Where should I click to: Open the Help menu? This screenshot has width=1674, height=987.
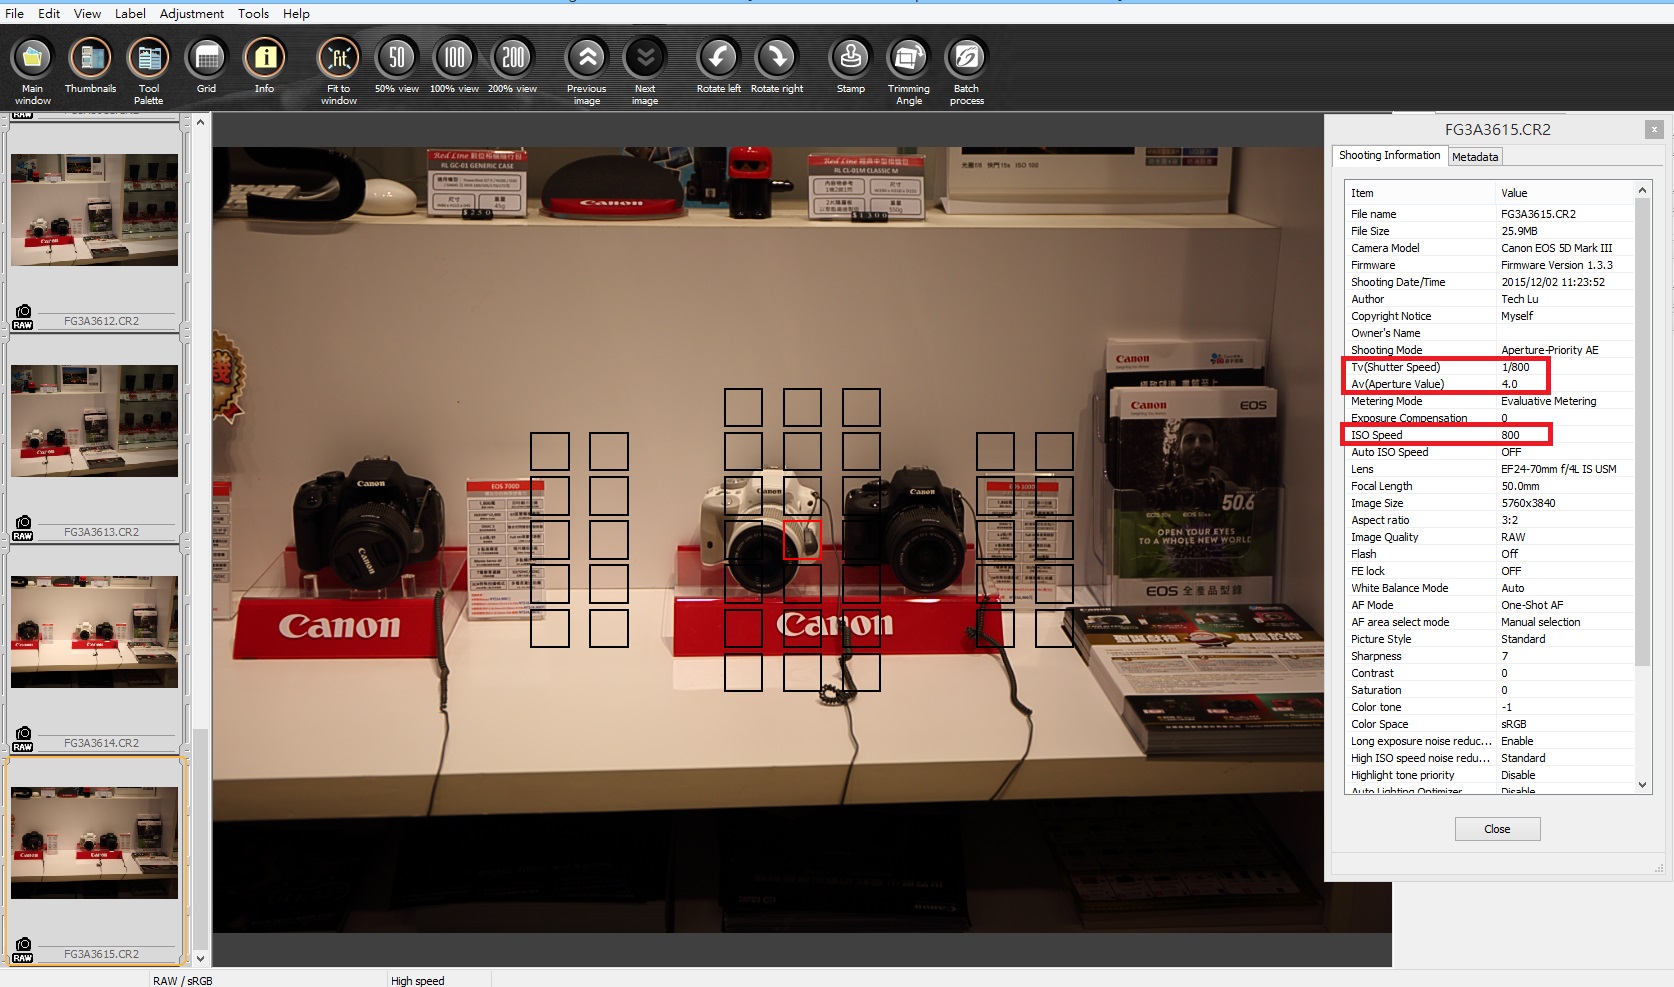coord(296,13)
